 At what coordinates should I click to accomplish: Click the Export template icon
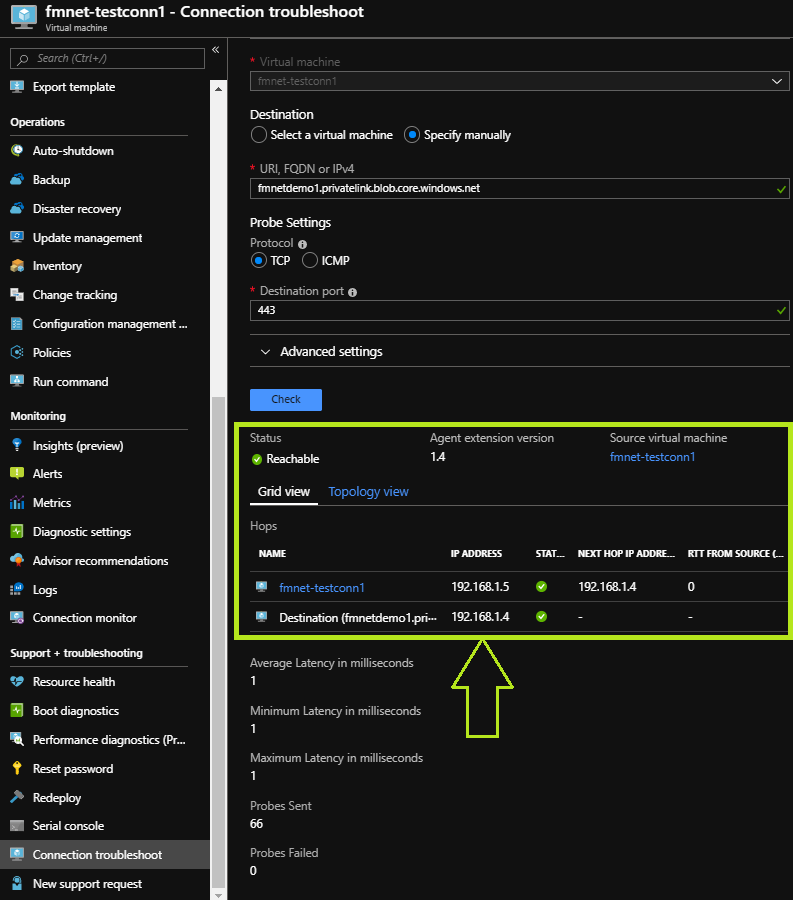(17, 87)
